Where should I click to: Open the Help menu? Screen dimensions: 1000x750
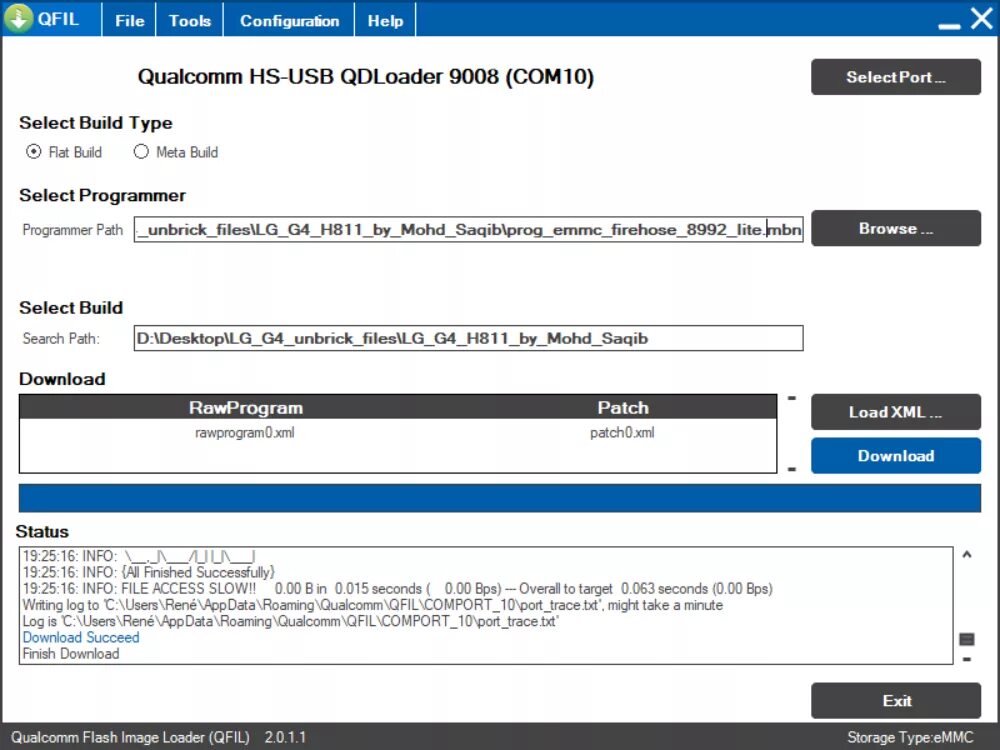click(385, 18)
